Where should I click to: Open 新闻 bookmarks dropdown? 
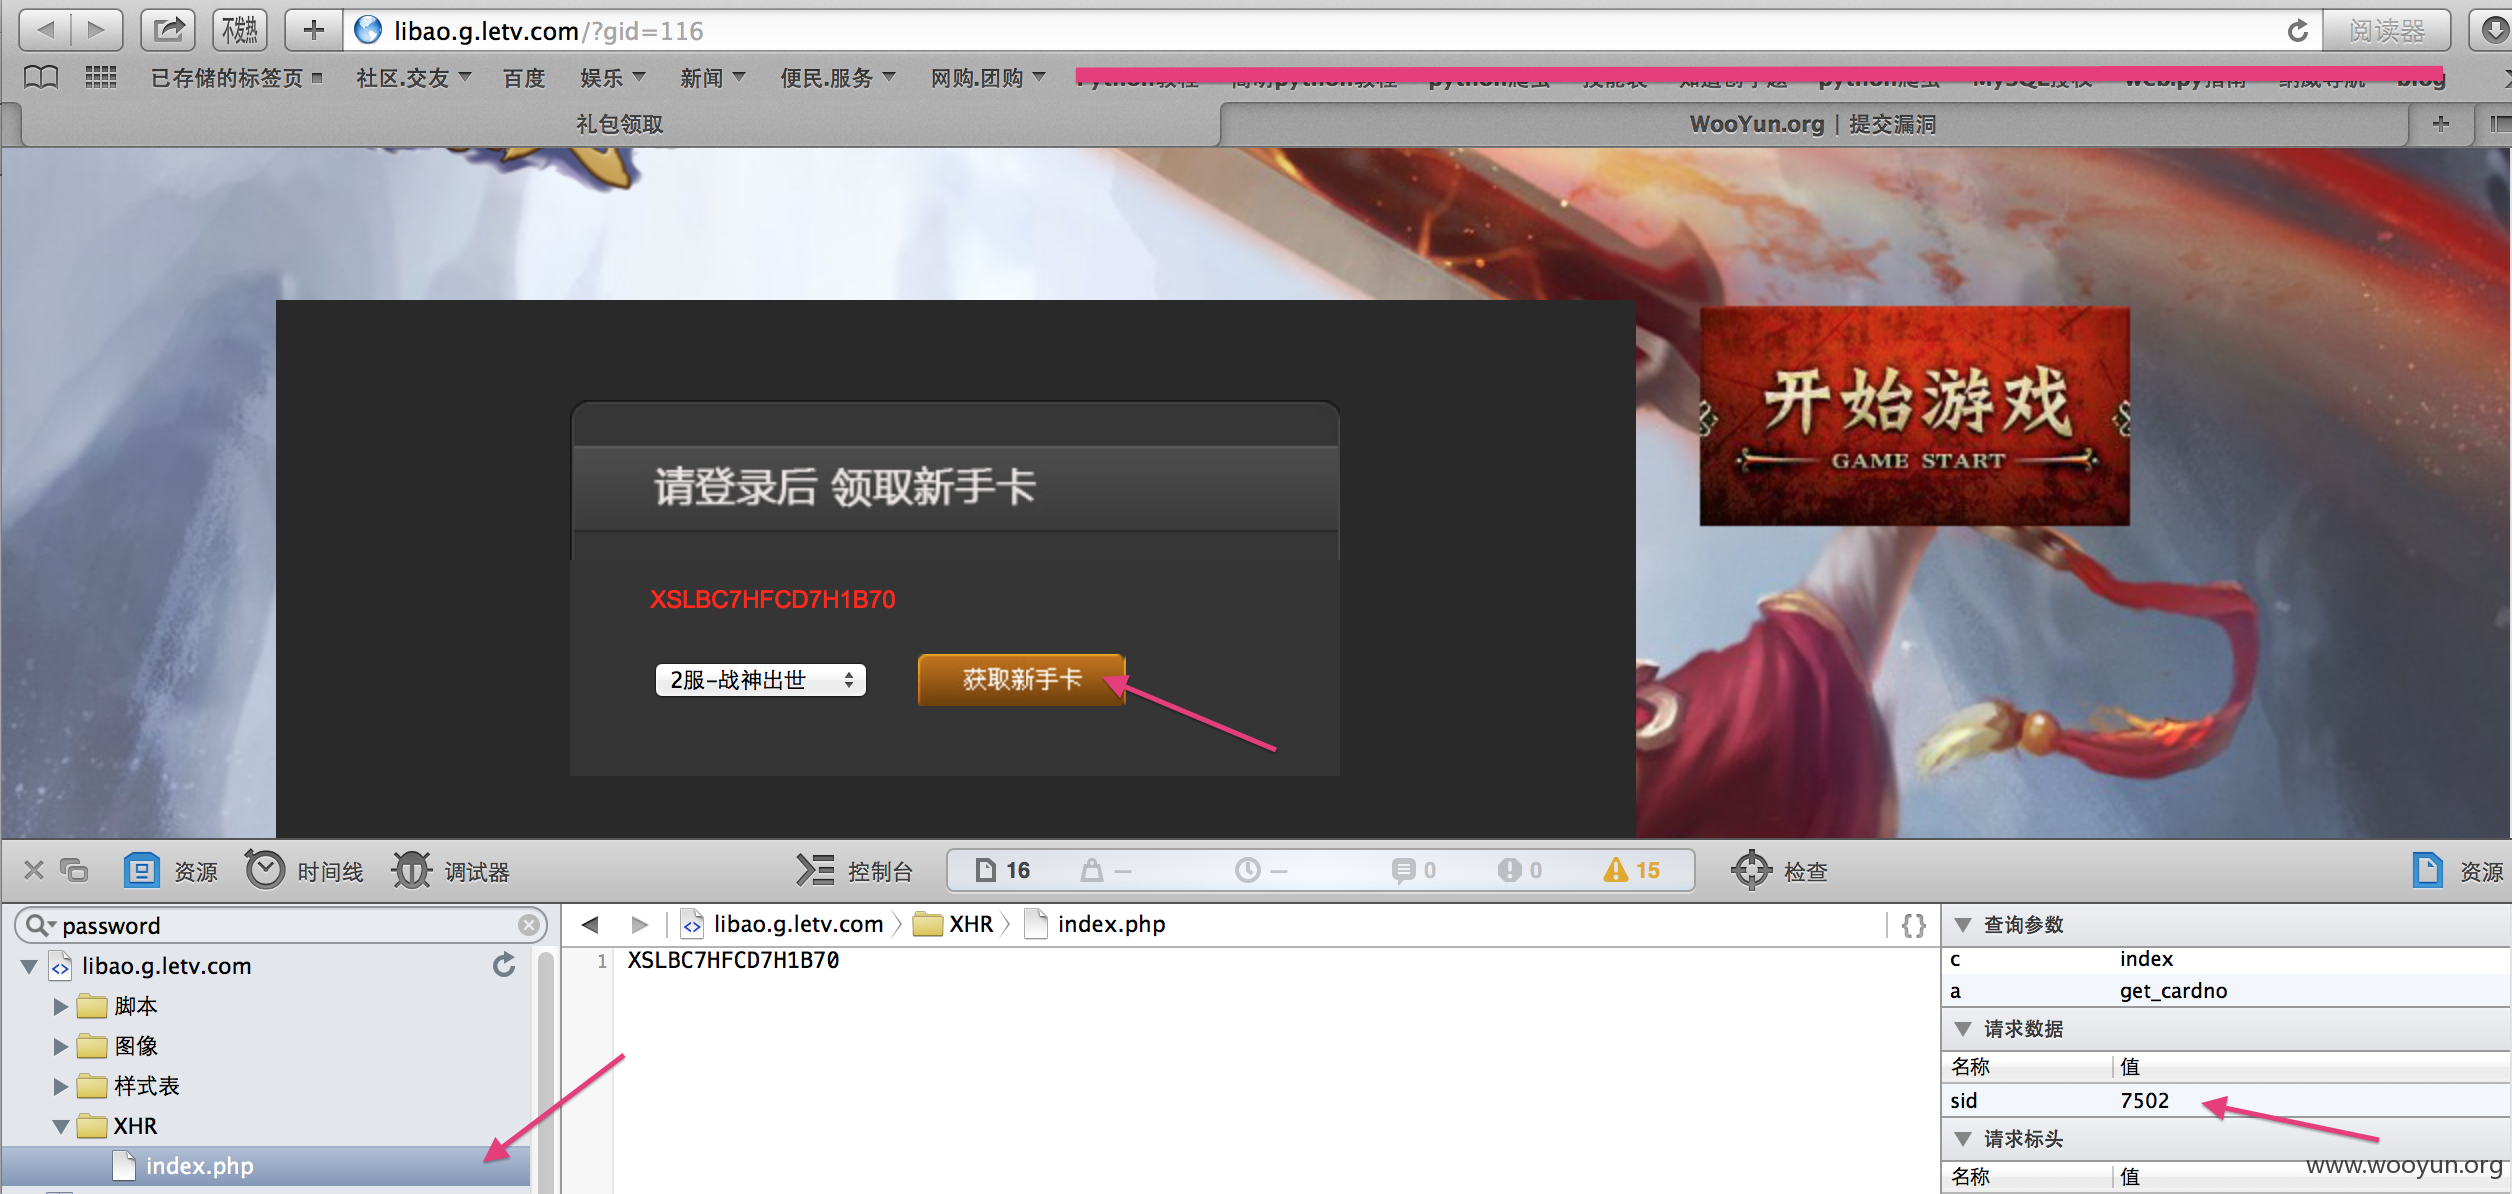point(713,78)
